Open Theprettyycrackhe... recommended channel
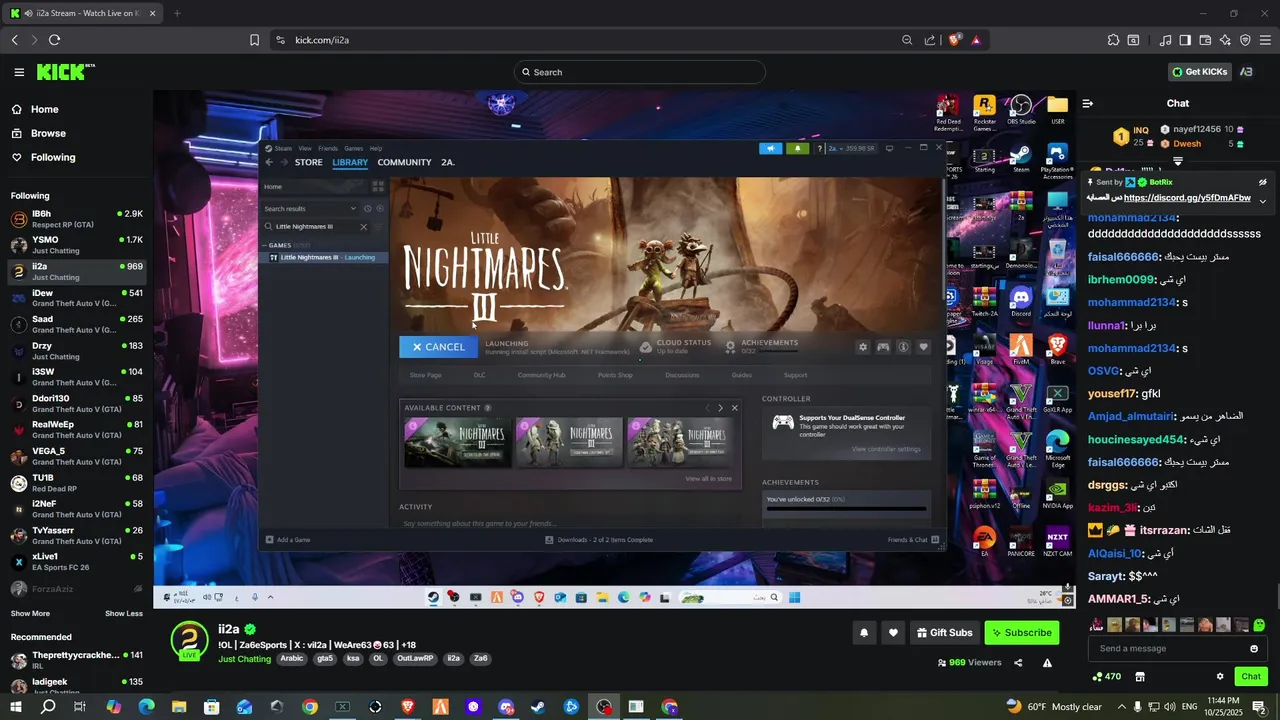1280x720 pixels. [x=76, y=660]
